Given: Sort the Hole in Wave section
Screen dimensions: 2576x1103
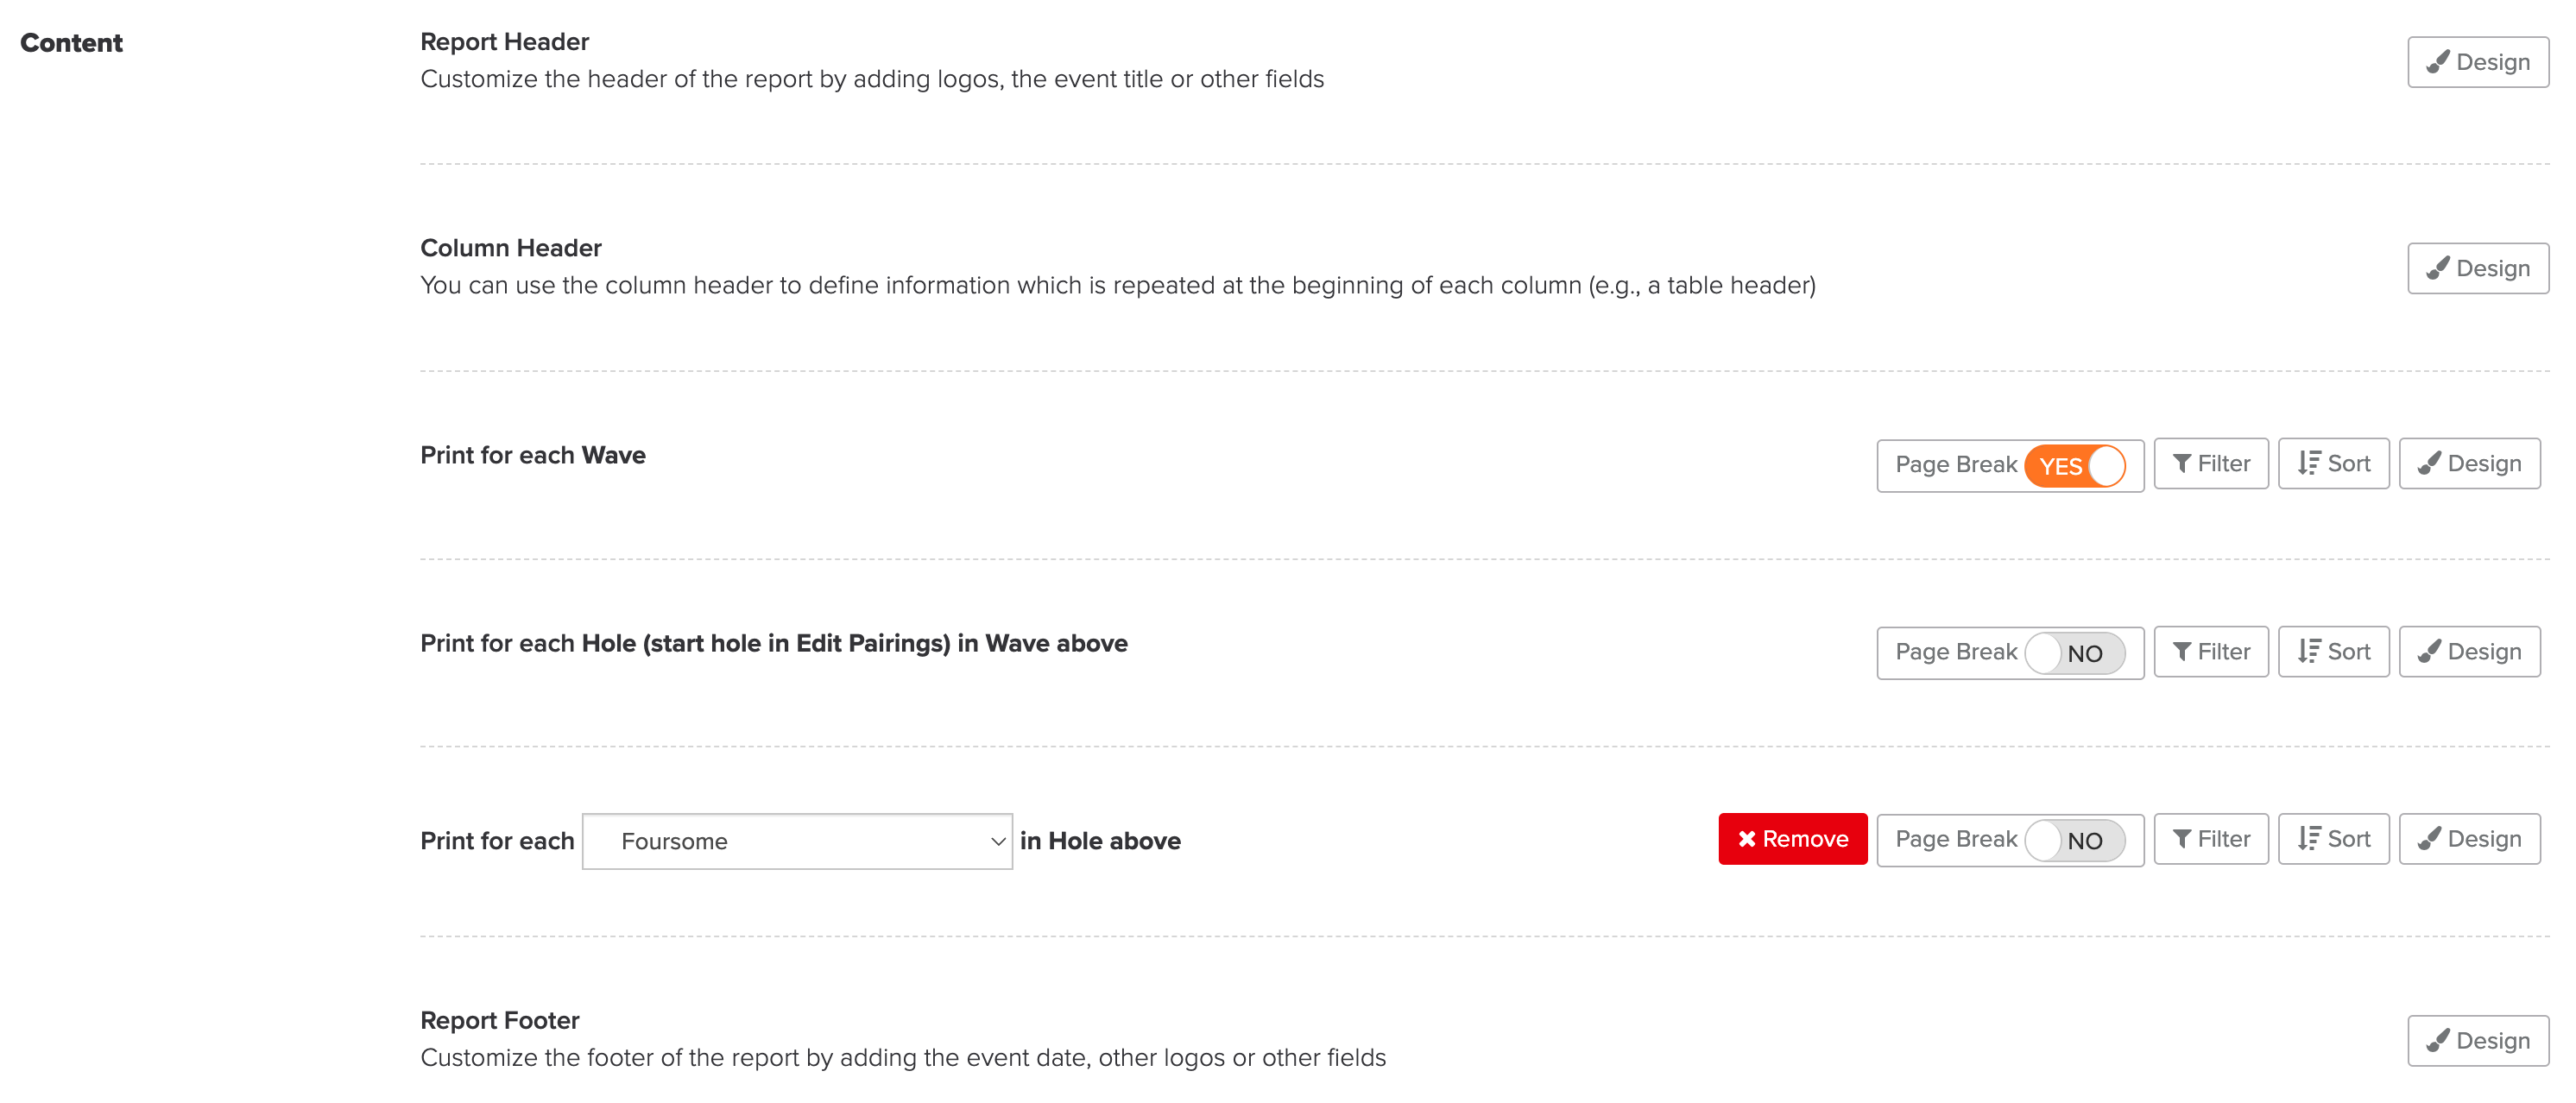Looking at the screenshot, I should coord(2333,651).
